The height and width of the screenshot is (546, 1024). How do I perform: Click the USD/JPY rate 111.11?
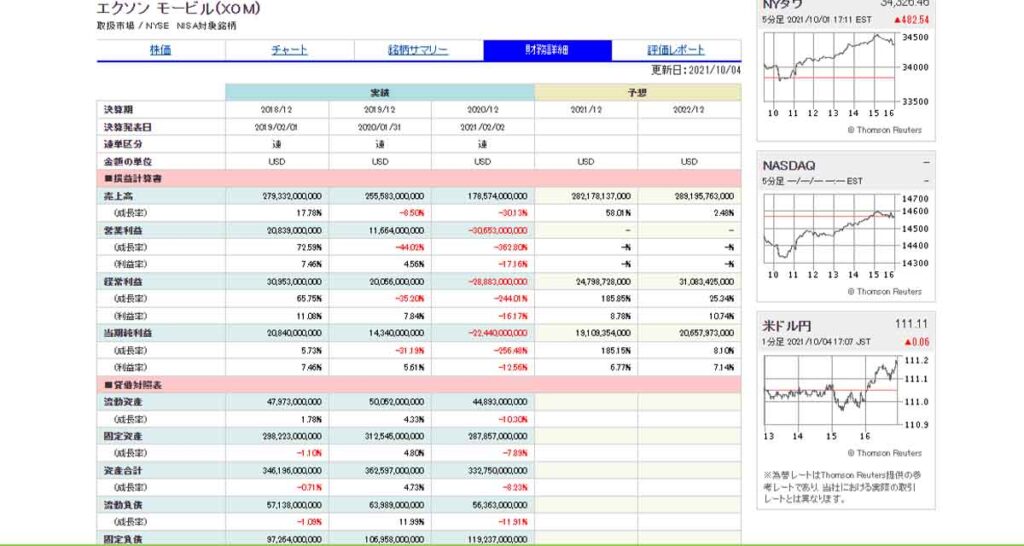pyautogui.click(x=912, y=325)
